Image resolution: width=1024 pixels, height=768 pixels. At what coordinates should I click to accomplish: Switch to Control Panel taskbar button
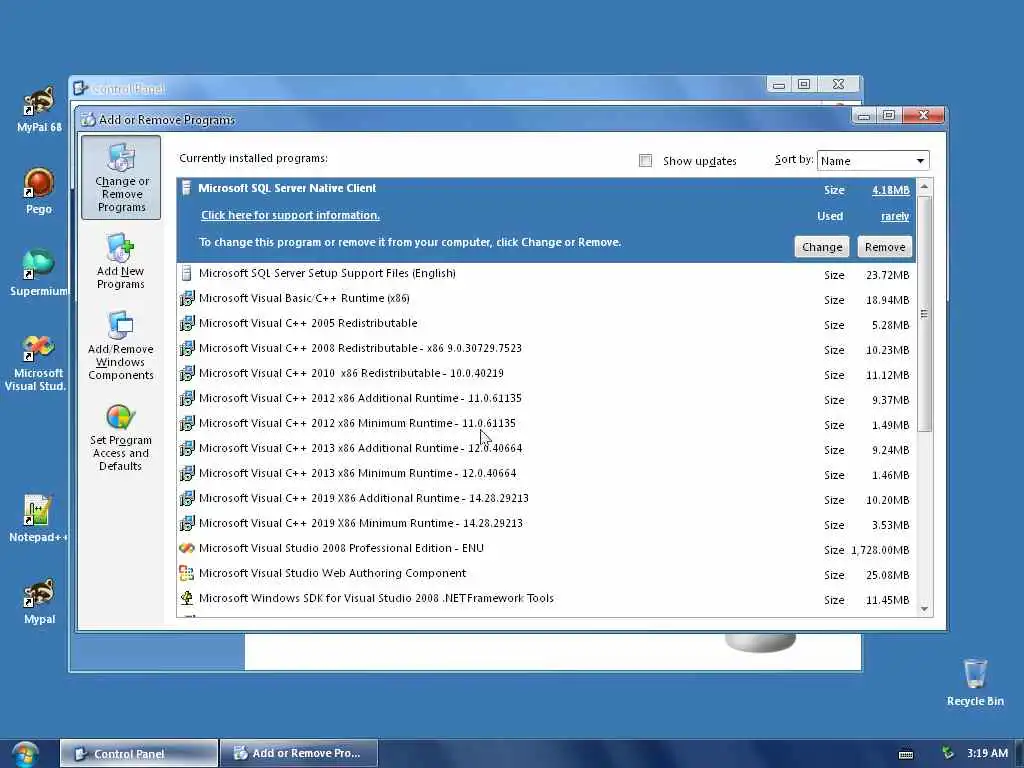pyautogui.click(x=138, y=754)
